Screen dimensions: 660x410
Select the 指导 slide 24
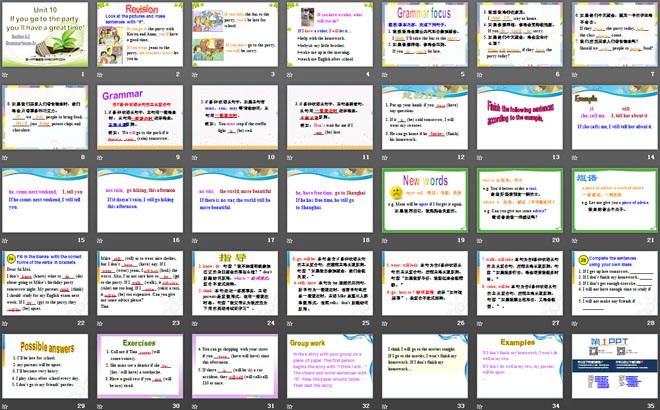[235, 283]
